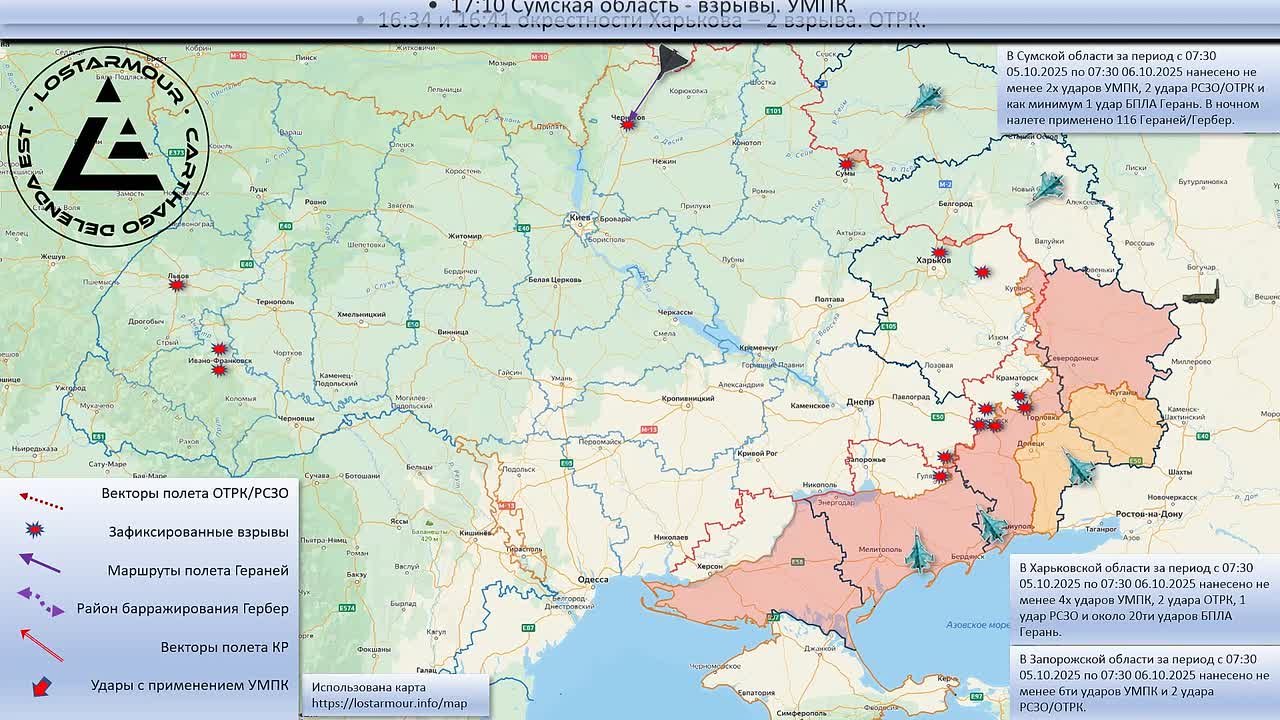The width and height of the screenshot is (1280, 720).
Task: Click the explosion marker on Харьков
Action: pyautogui.click(x=939, y=252)
